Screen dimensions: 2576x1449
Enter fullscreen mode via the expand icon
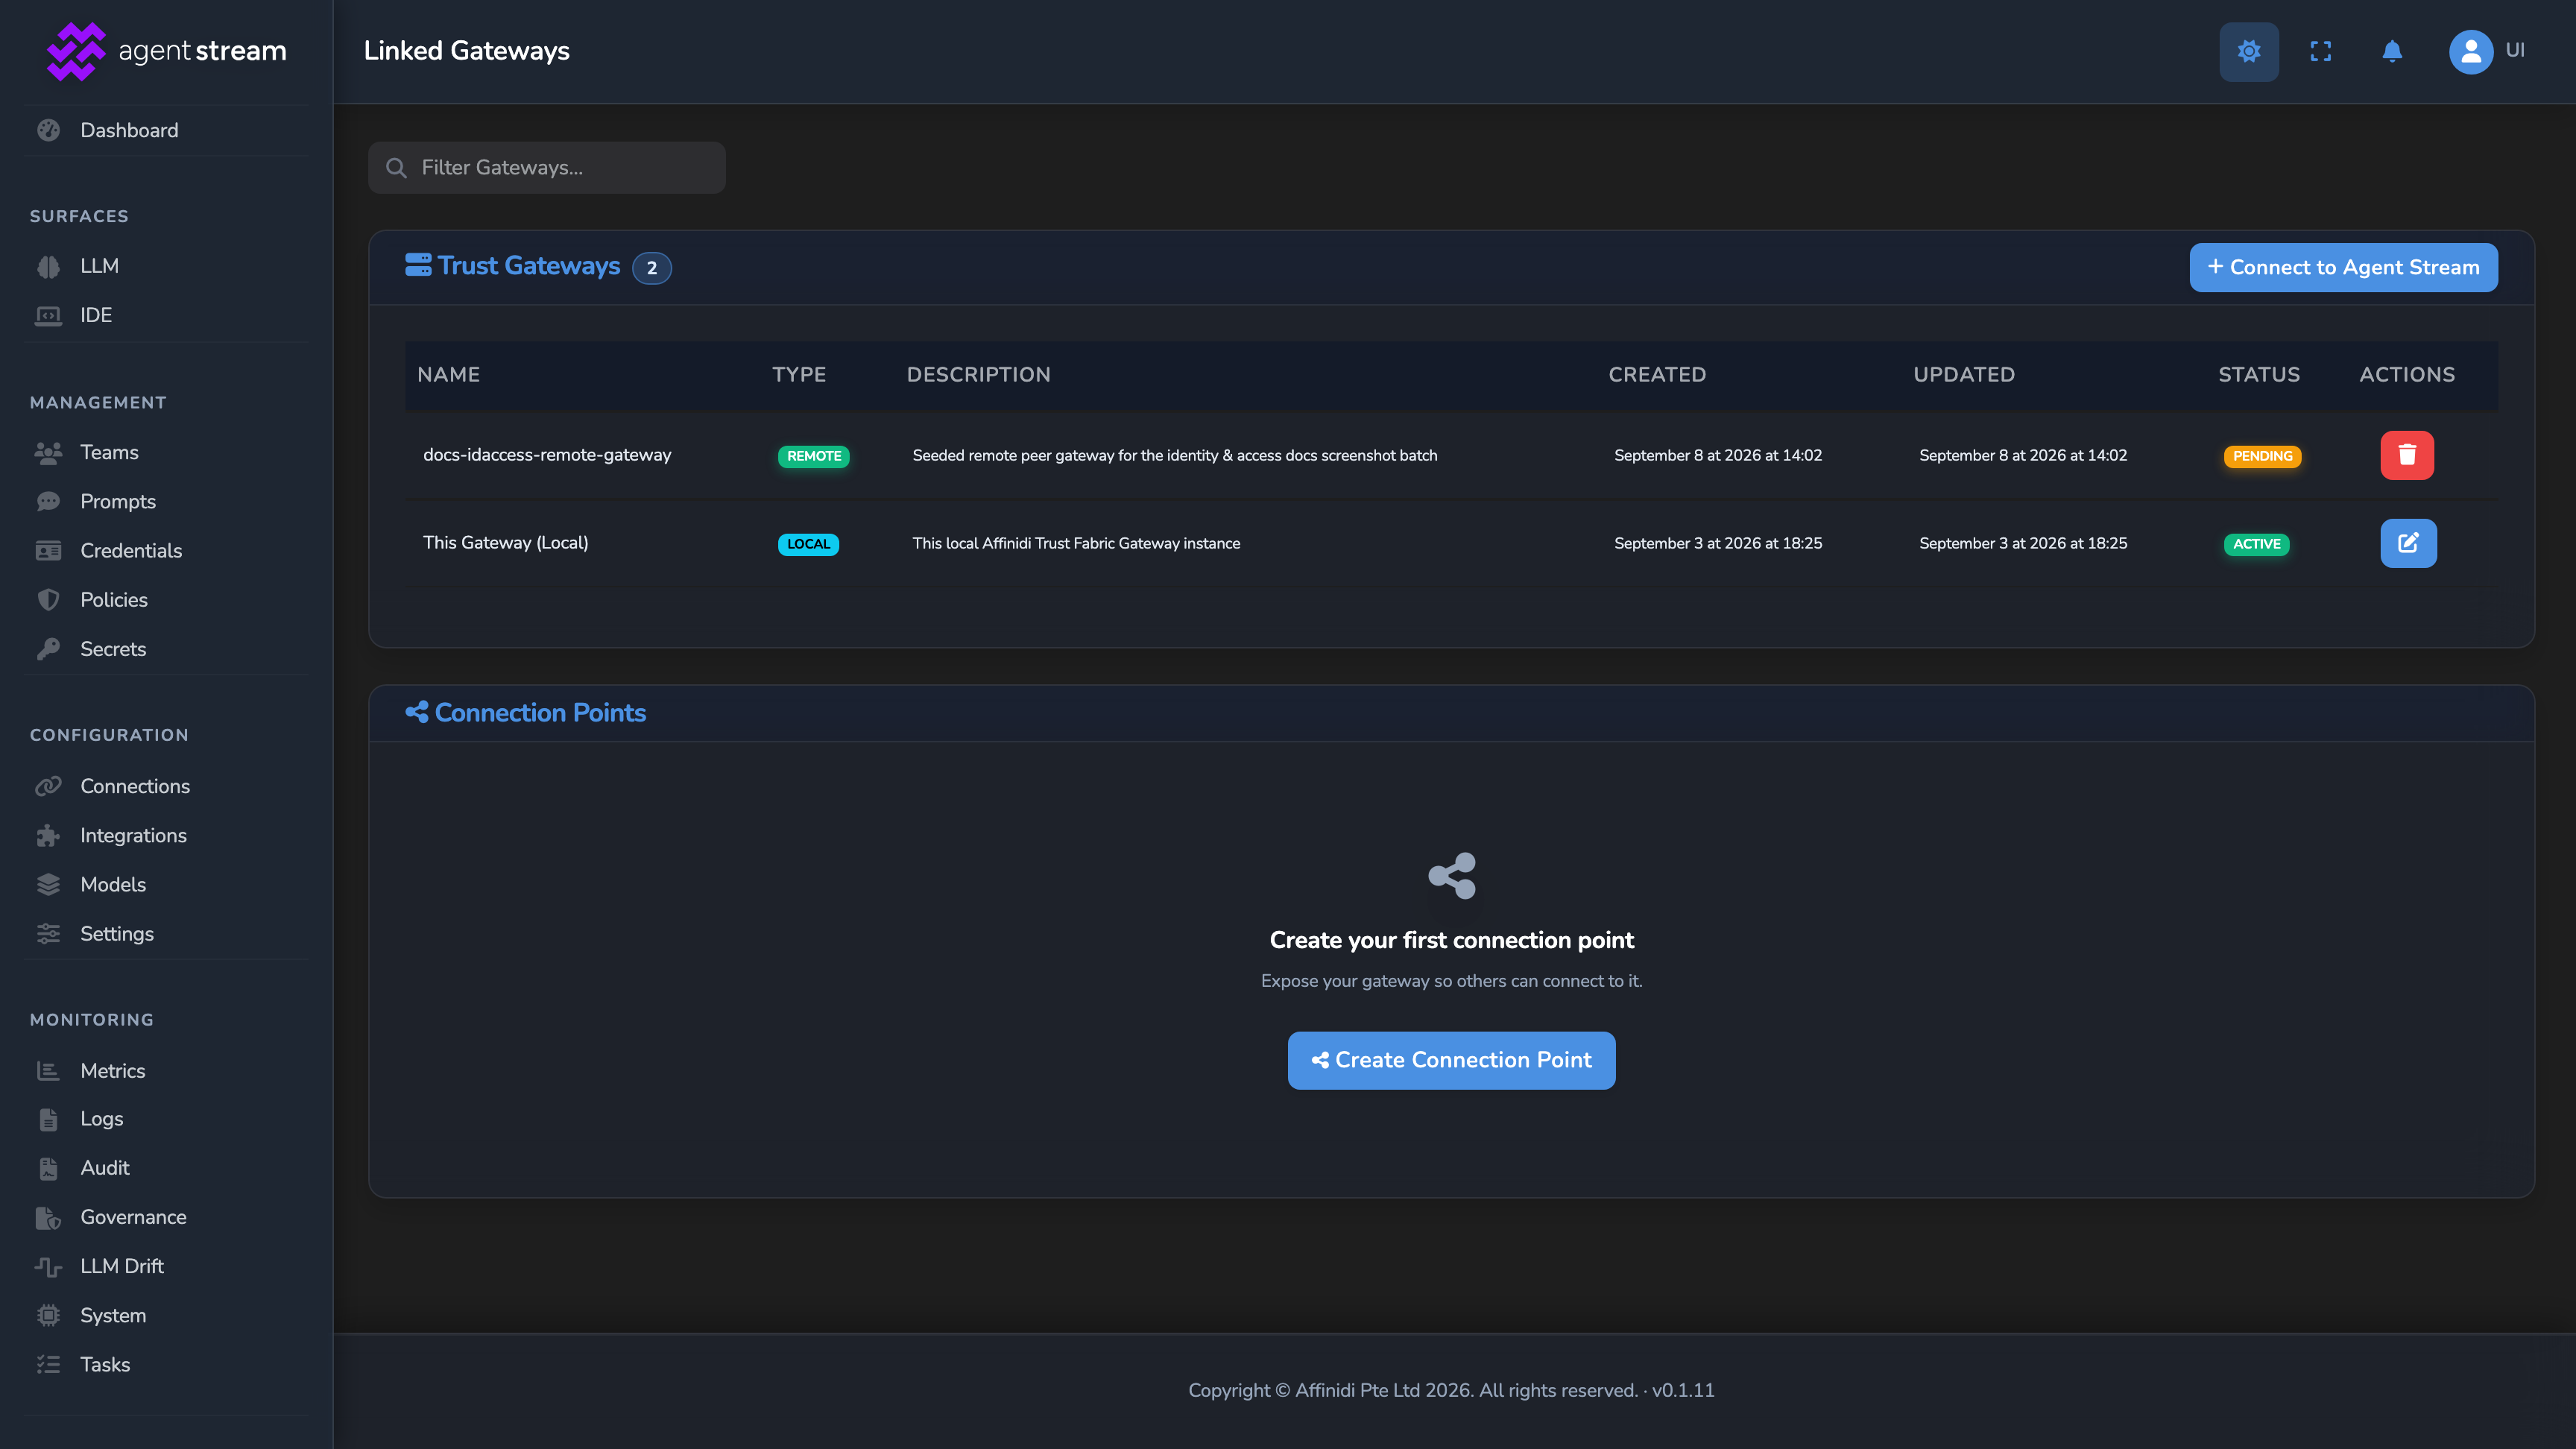2321,51
